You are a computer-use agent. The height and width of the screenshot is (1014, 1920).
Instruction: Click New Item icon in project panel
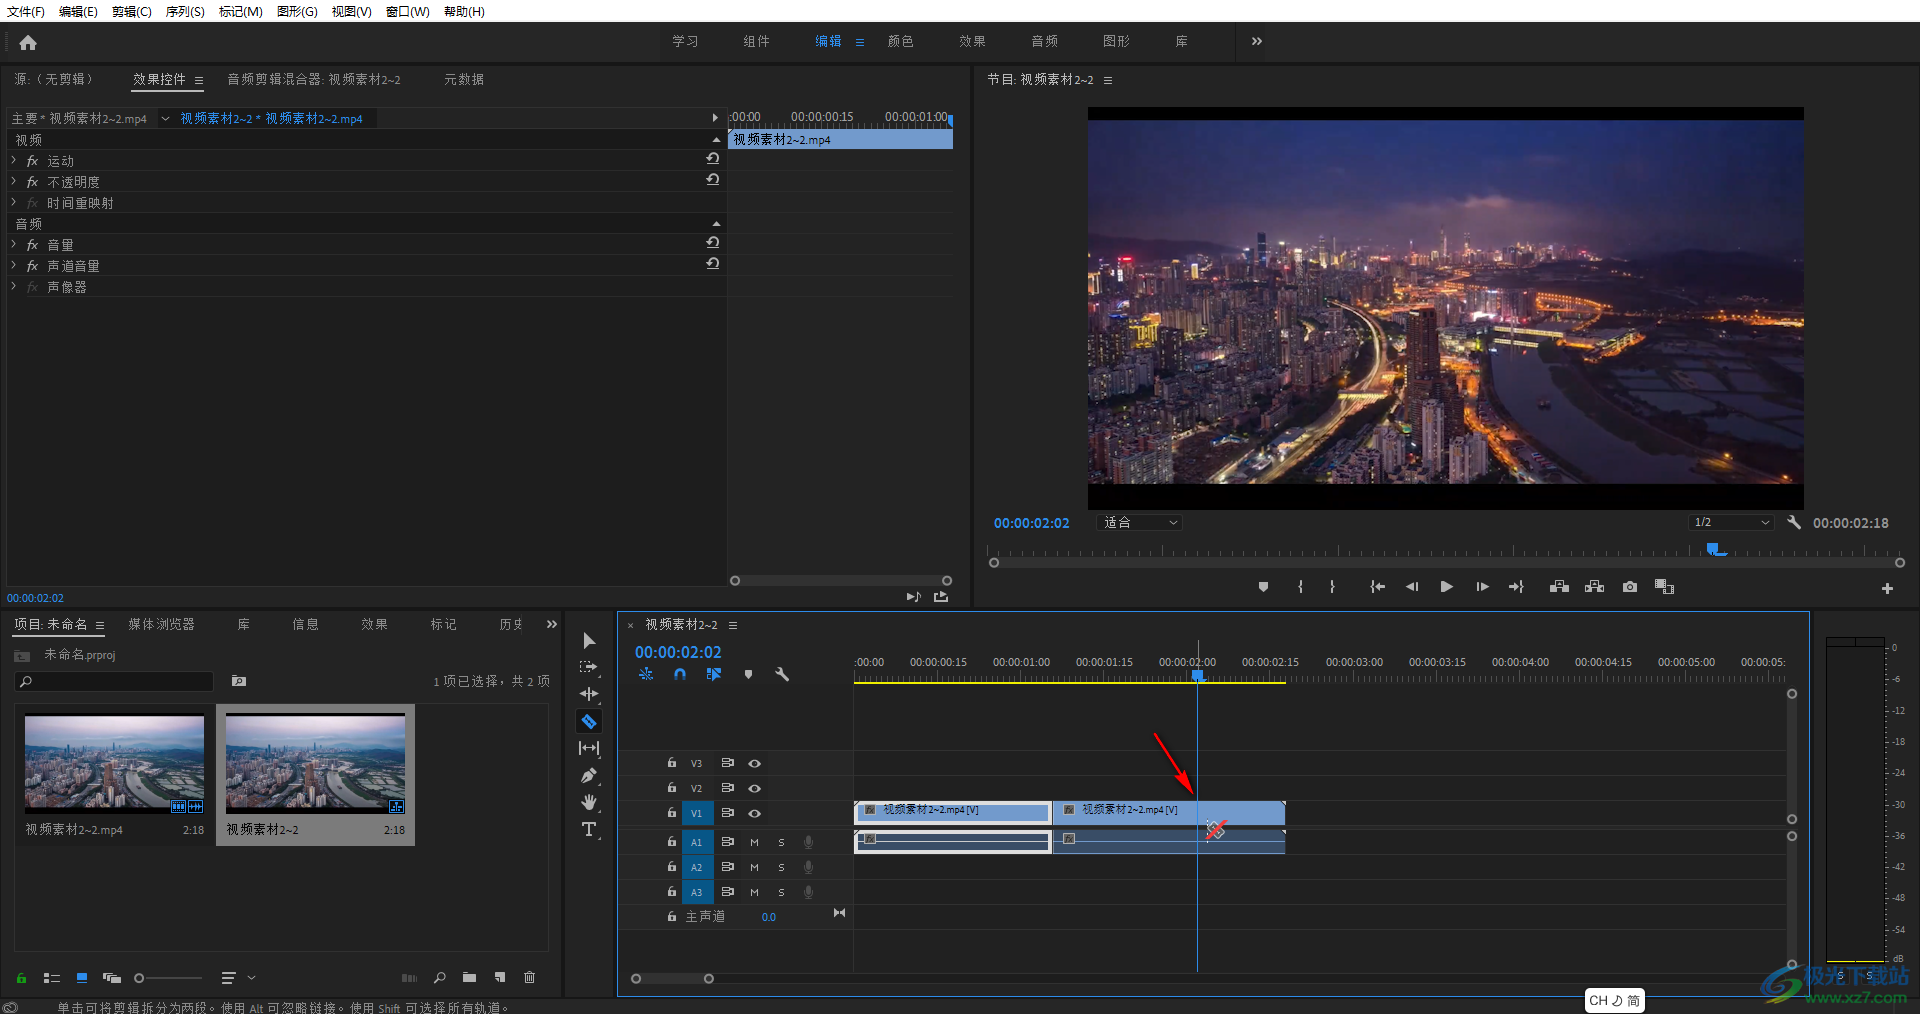pyautogui.click(x=500, y=977)
